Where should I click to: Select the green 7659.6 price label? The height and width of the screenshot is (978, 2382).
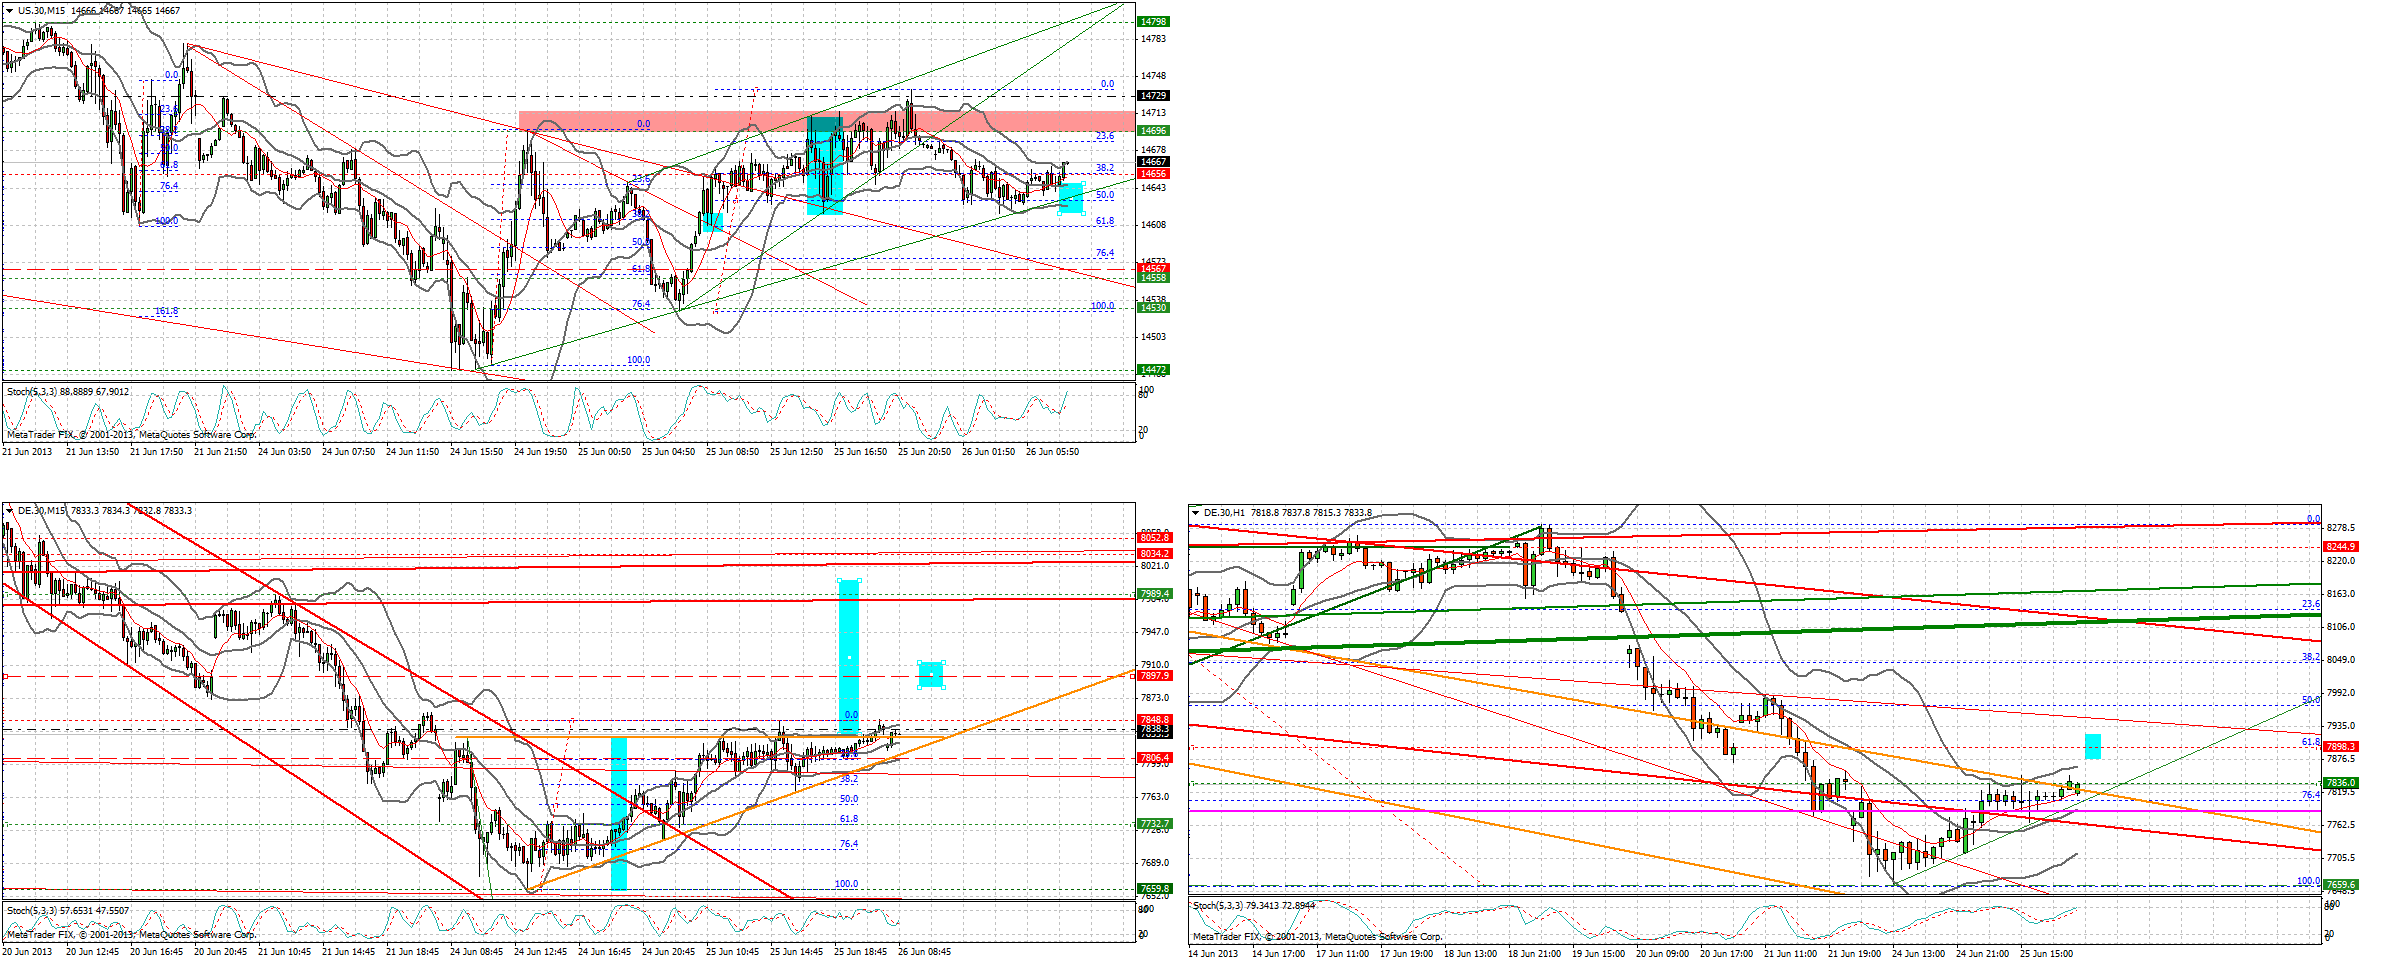[x=2341, y=885]
